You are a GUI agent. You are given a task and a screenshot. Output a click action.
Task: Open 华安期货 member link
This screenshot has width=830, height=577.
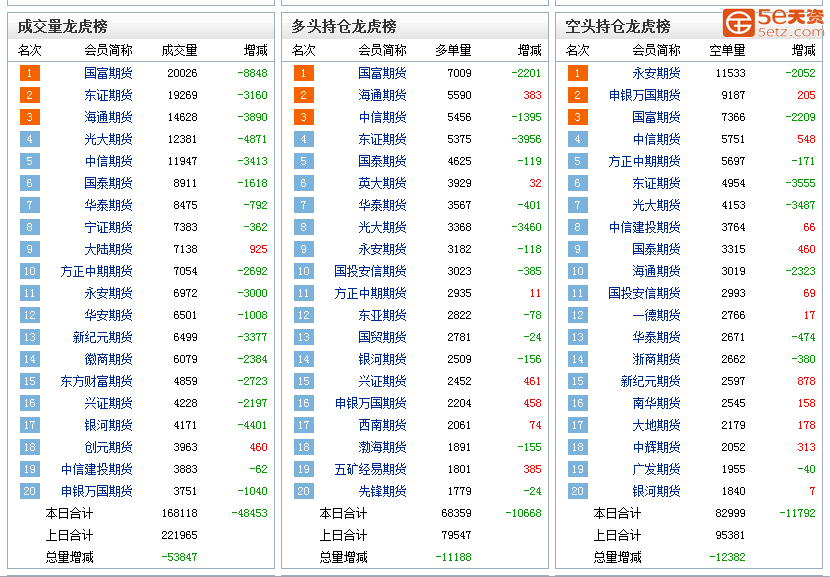[108, 315]
